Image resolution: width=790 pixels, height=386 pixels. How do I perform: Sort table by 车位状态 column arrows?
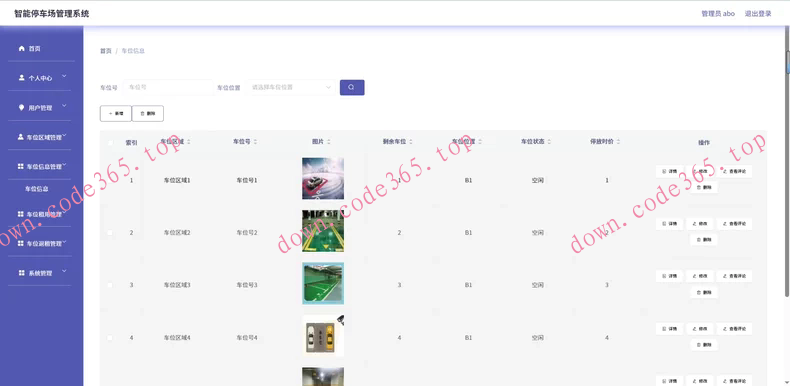click(549, 142)
